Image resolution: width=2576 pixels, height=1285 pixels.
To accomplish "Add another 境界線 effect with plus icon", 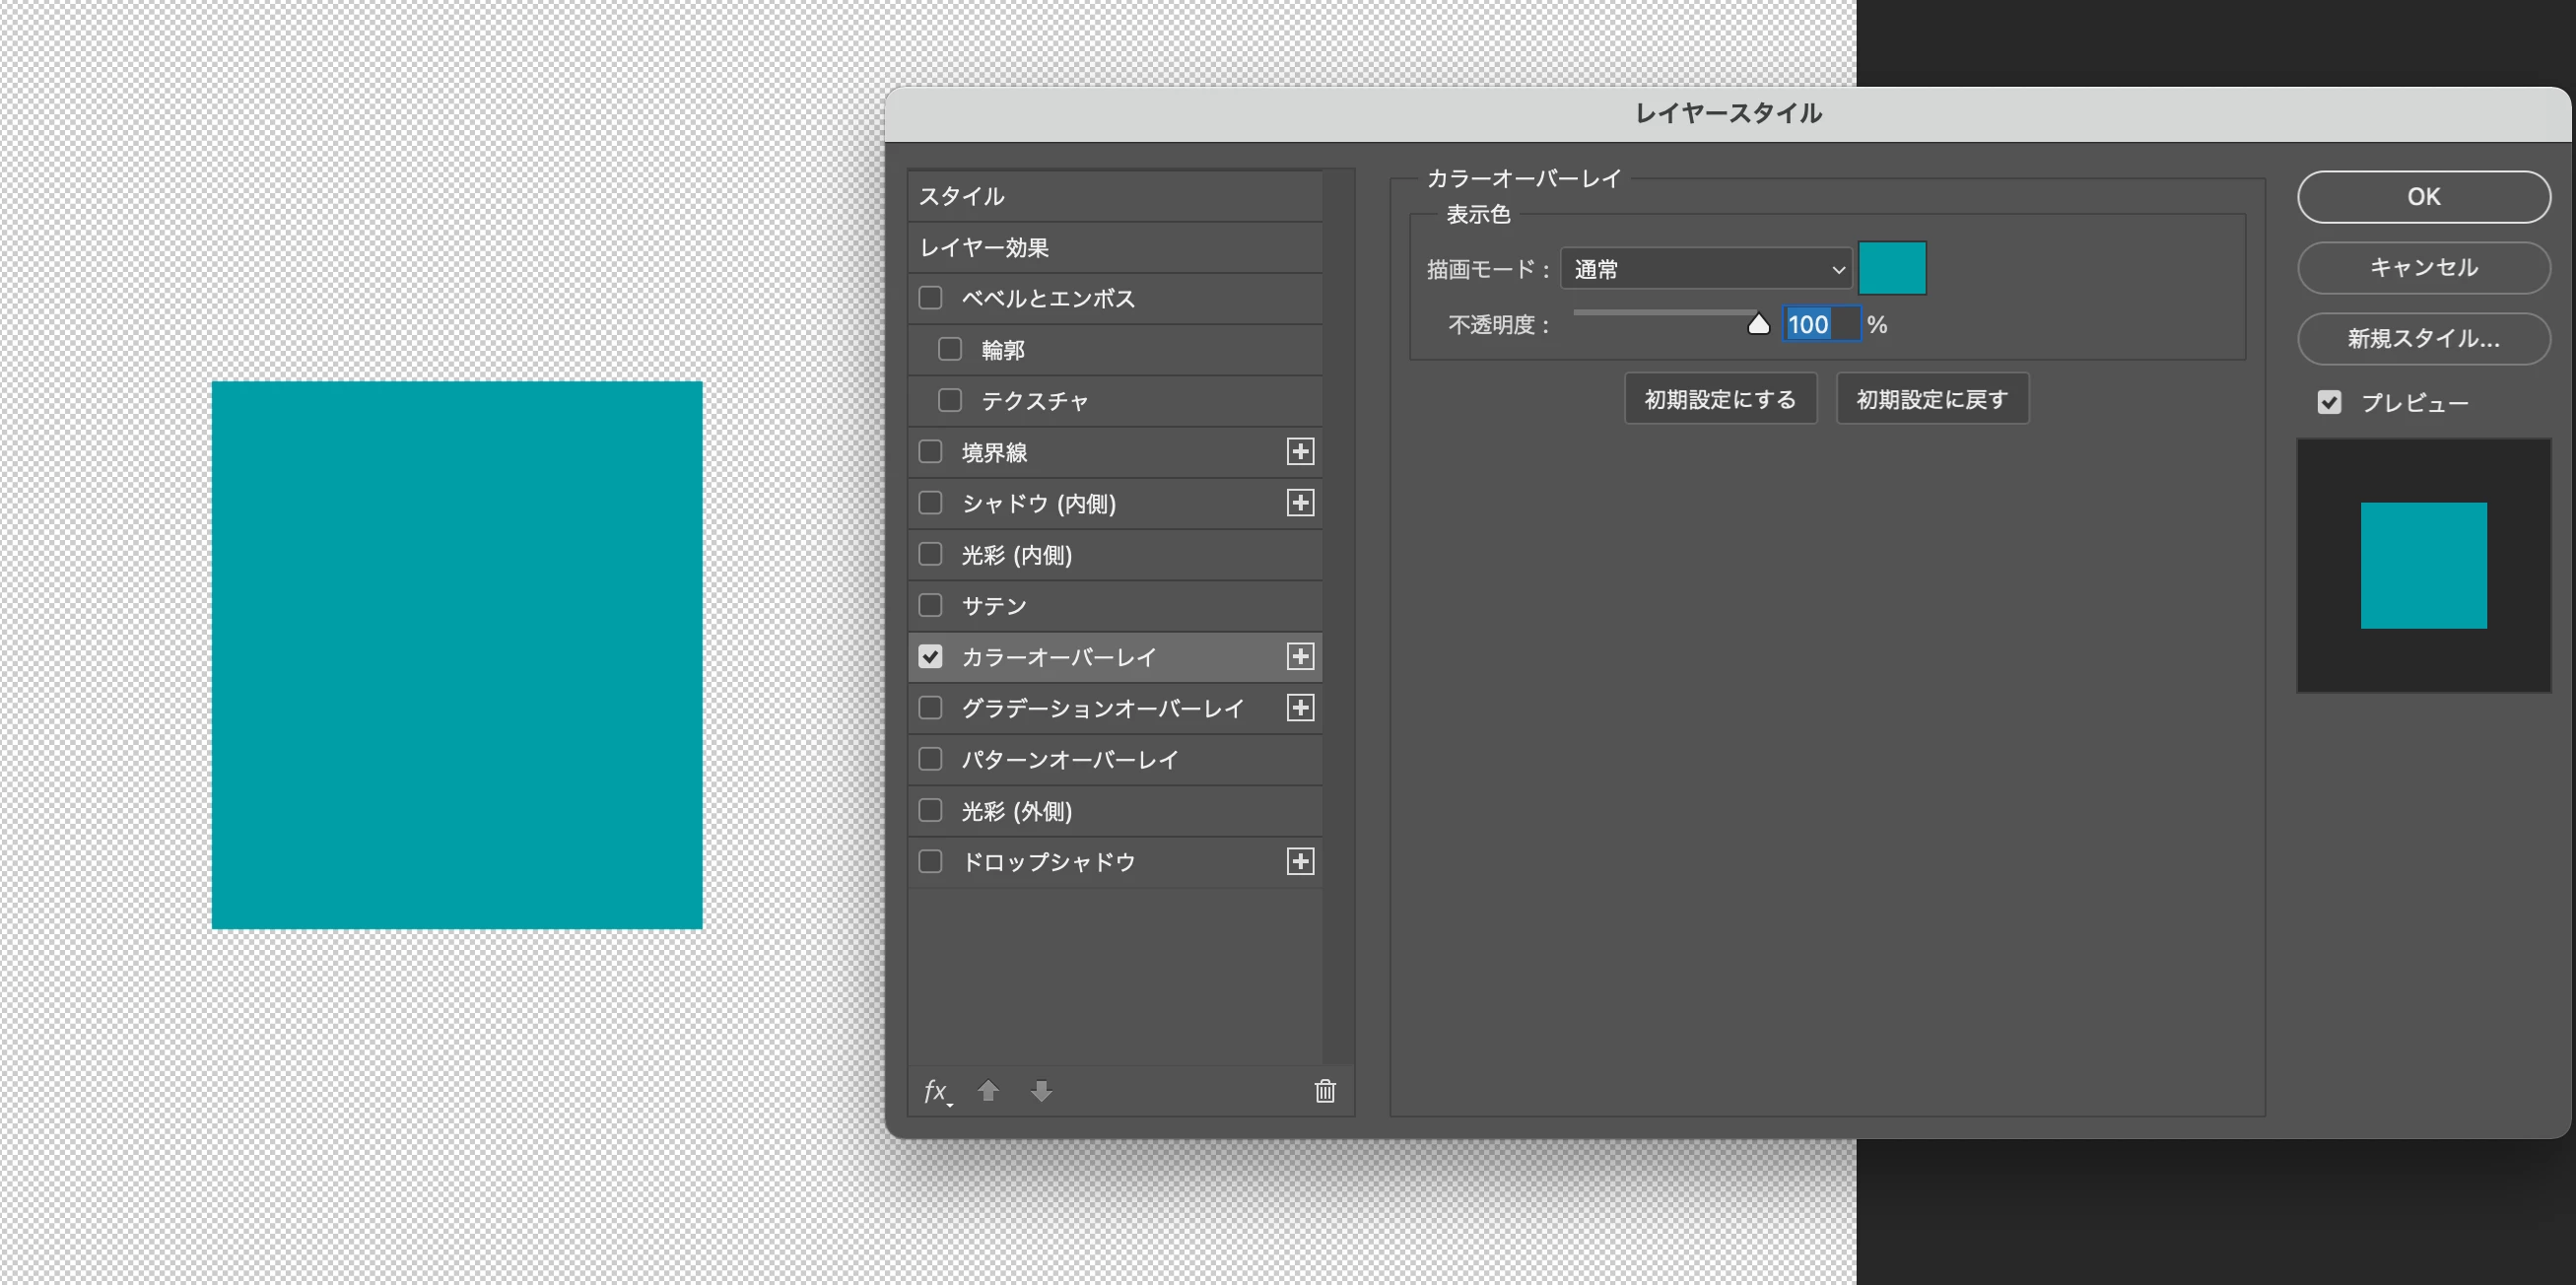I will [x=1300, y=452].
